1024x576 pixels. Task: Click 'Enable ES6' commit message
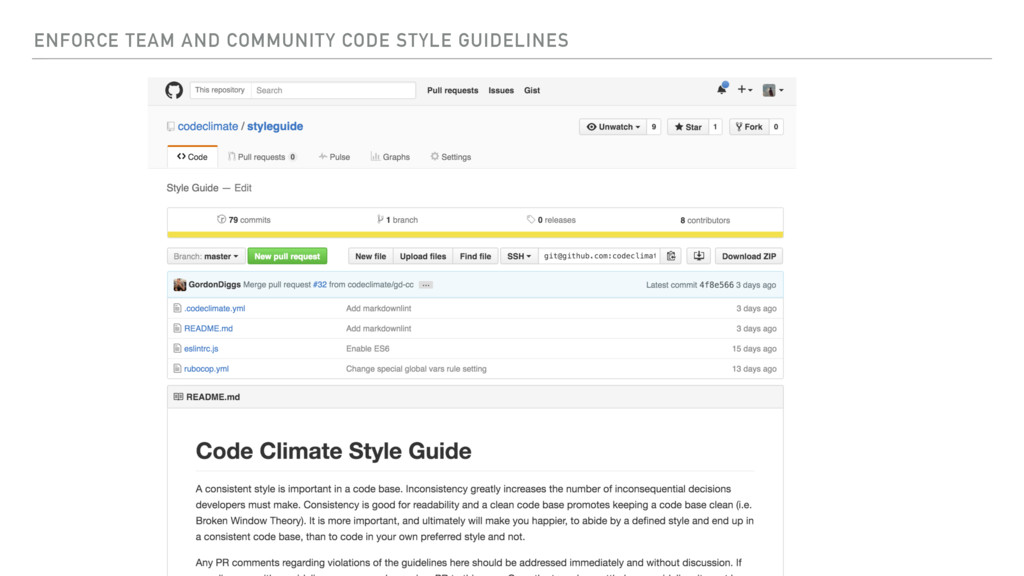pos(368,349)
